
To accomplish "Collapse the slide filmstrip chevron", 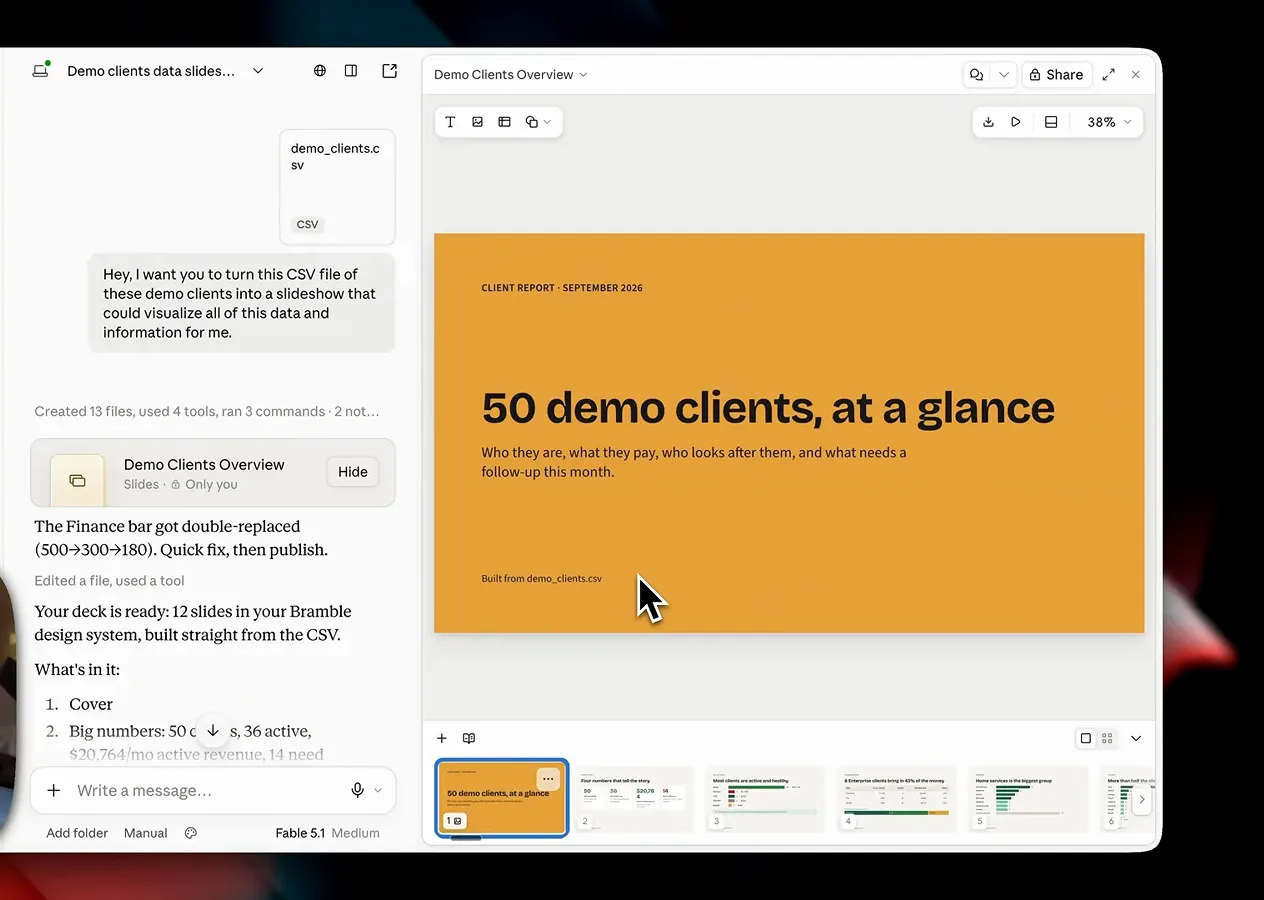I will click(x=1136, y=738).
